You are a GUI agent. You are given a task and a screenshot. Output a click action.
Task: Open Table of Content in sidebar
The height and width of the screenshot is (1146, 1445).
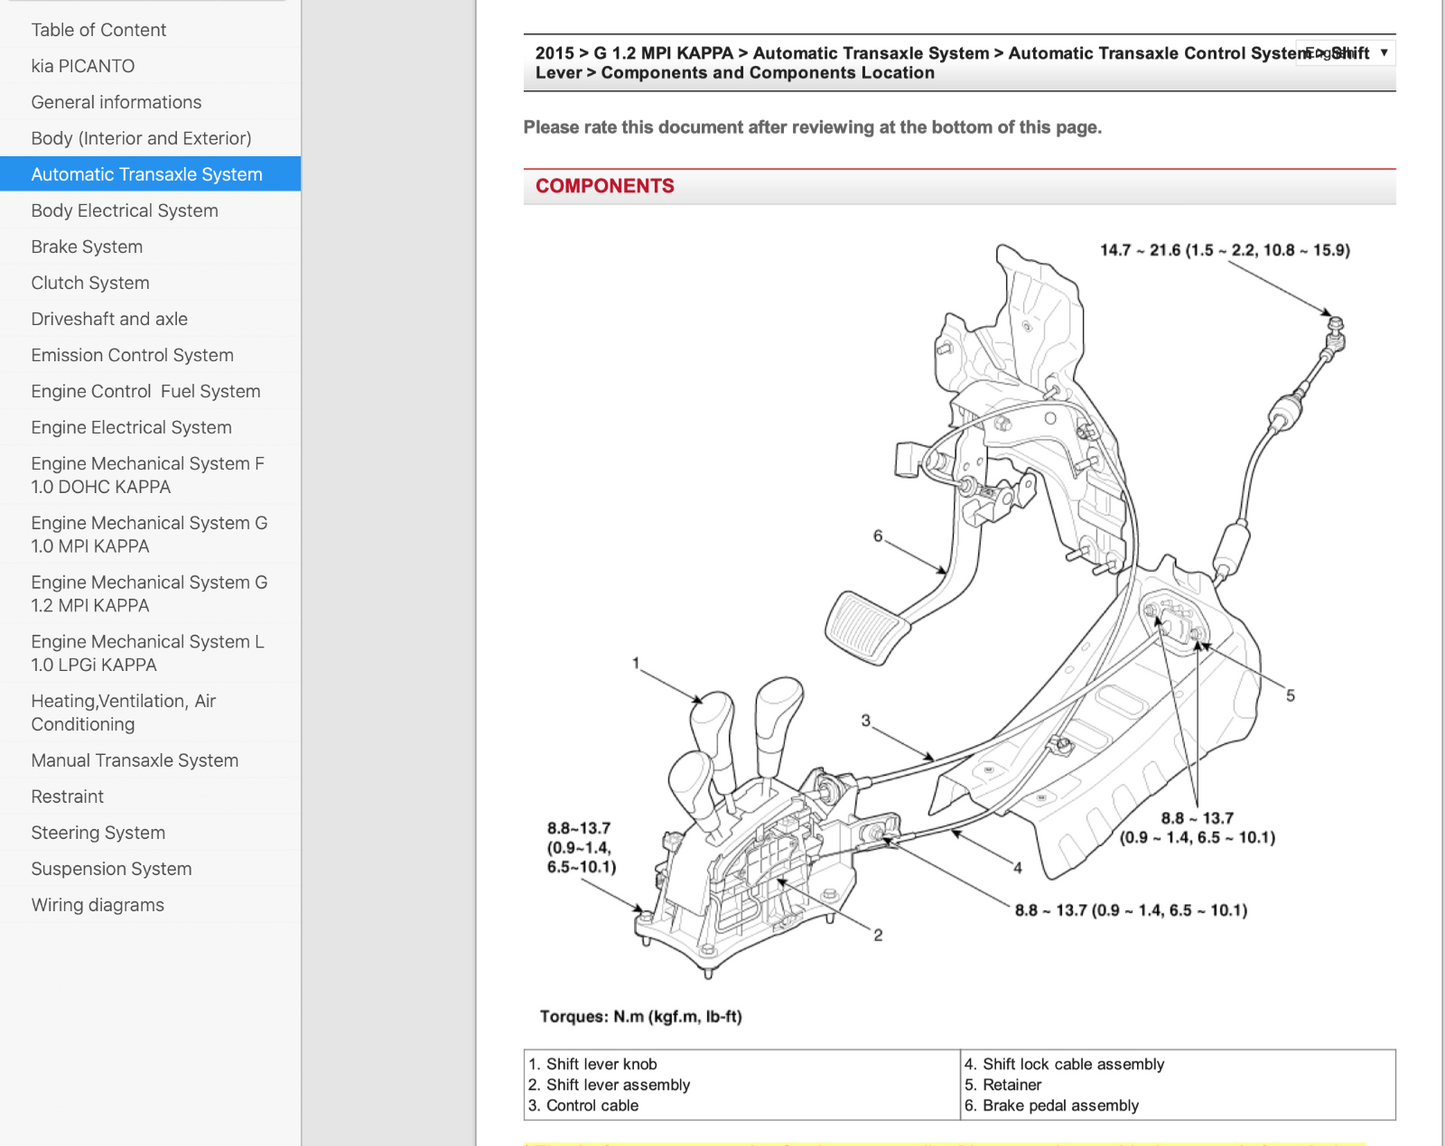[98, 30]
